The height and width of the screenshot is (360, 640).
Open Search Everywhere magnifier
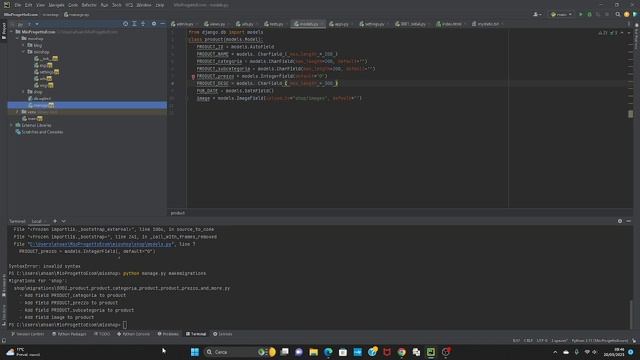[618, 14]
